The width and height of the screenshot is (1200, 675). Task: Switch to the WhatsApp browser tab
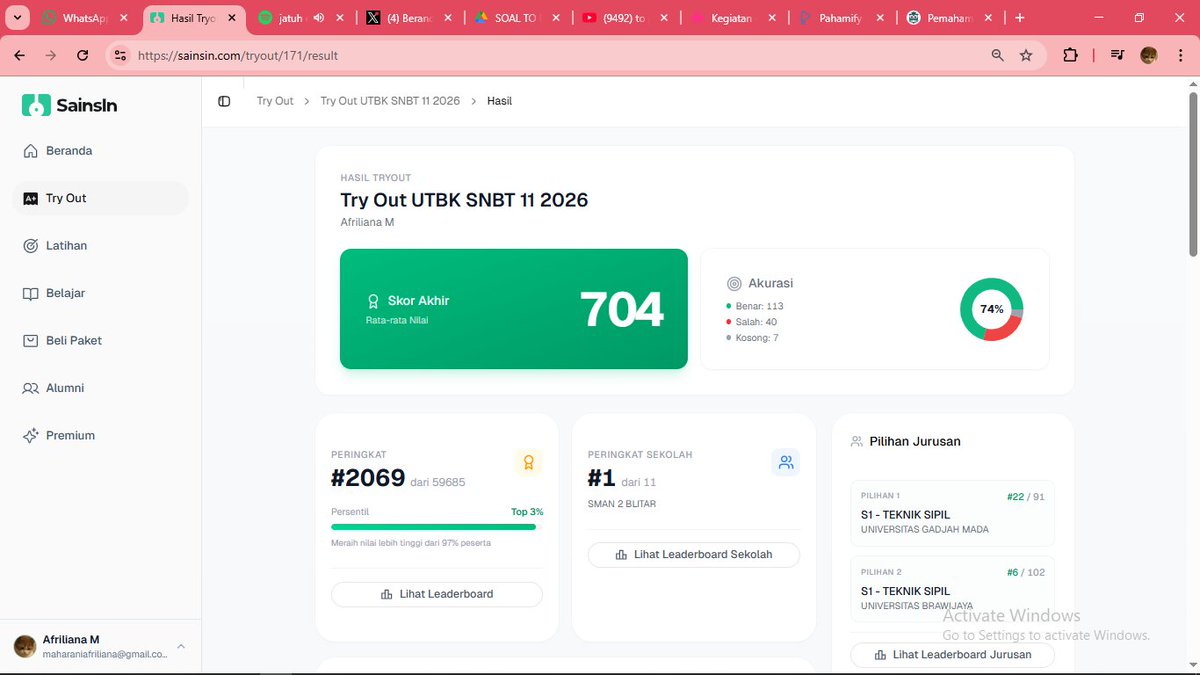[x=85, y=18]
